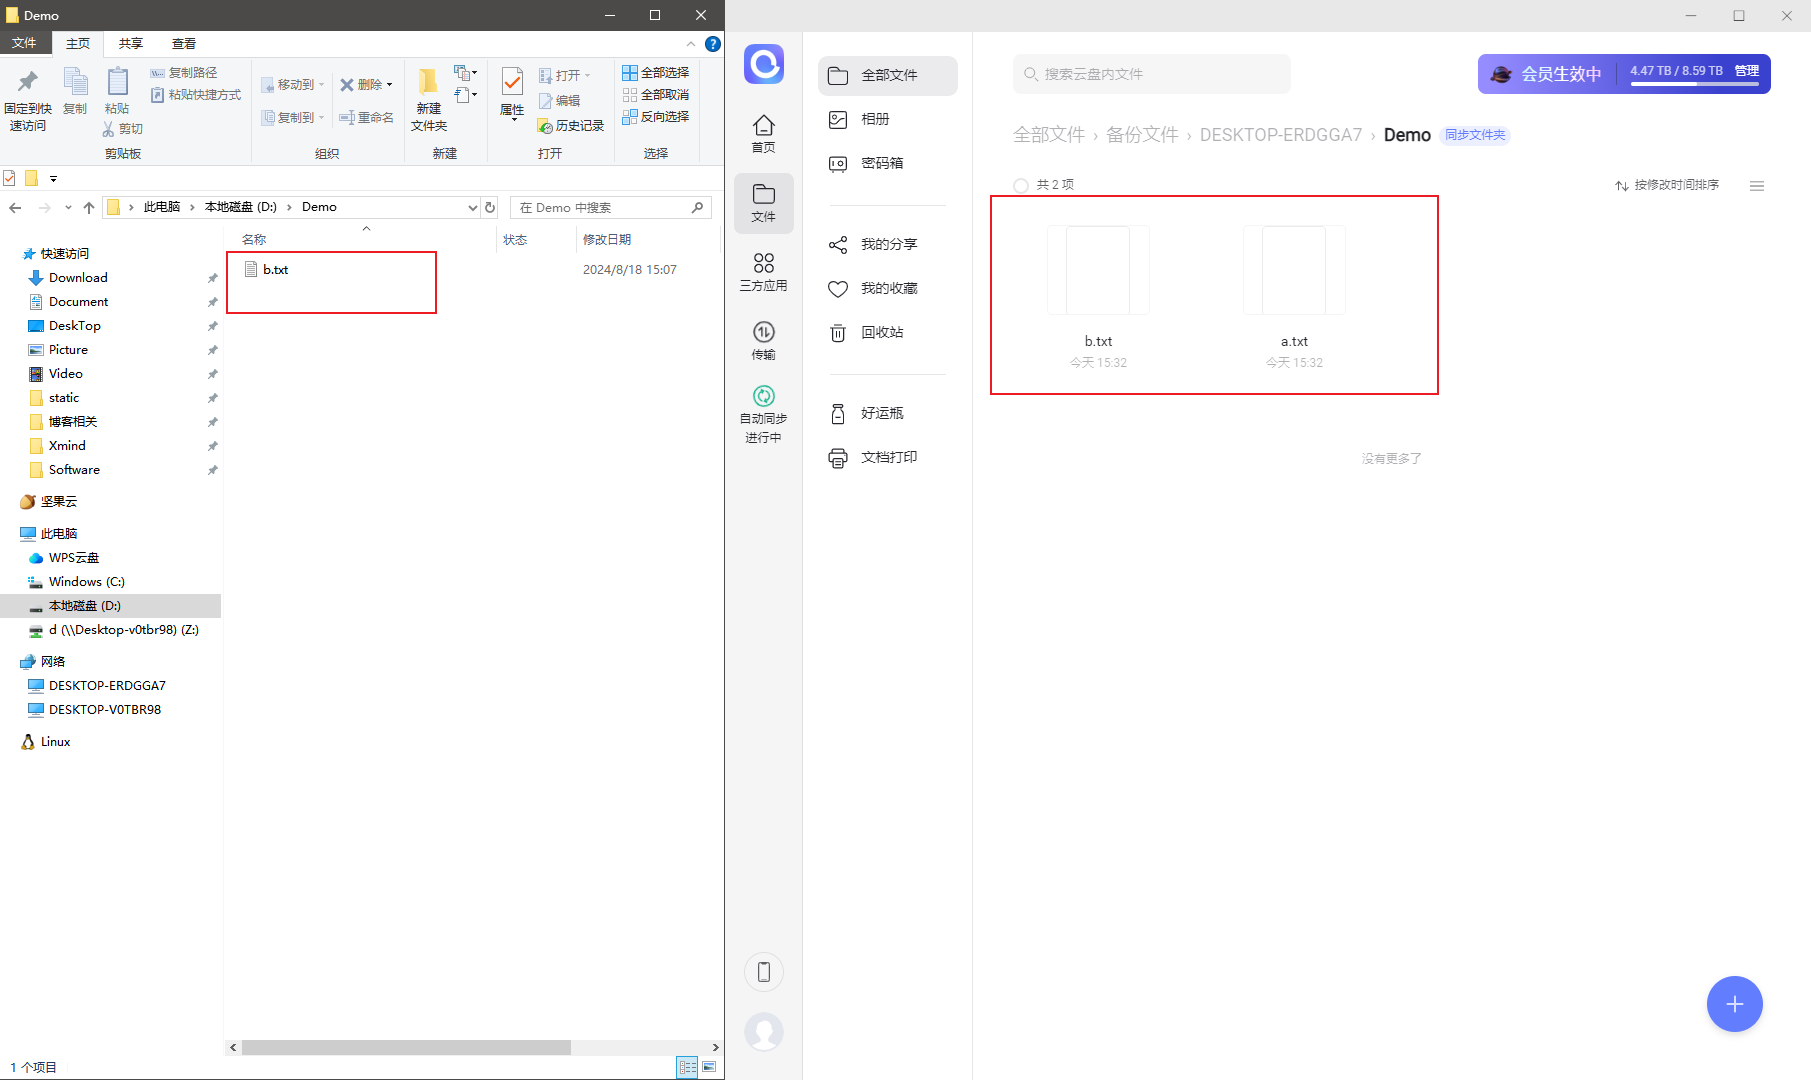Open the 传输 transfer icon
The width and height of the screenshot is (1811, 1080).
[x=764, y=340]
